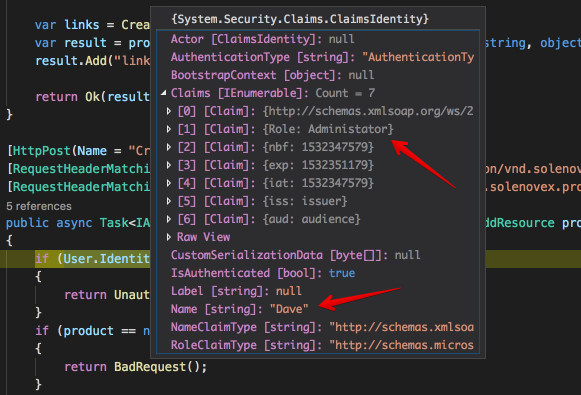Click the highlighted 'if (User.Identit' line
The width and height of the screenshot is (581, 395).
92,259
